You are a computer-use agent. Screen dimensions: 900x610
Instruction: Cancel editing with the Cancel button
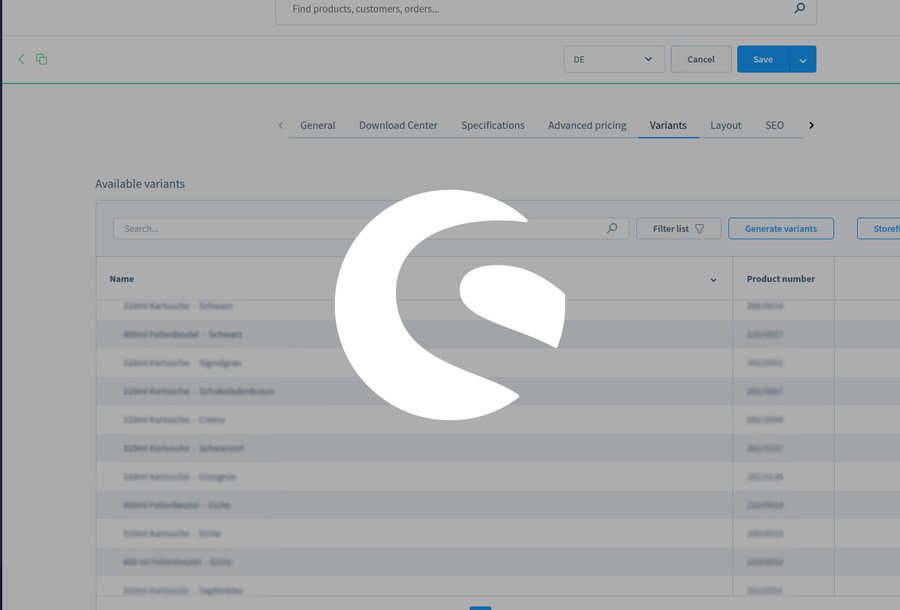click(700, 58)
